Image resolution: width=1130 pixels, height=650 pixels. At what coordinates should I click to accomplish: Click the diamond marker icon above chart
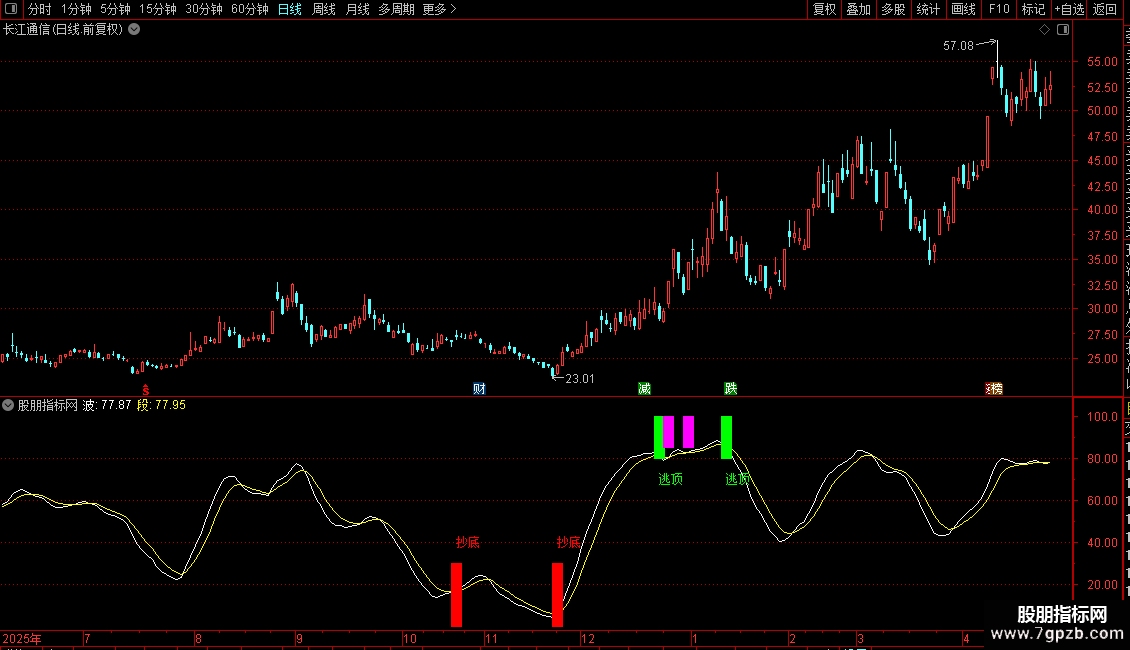[x=1044, y=30]
